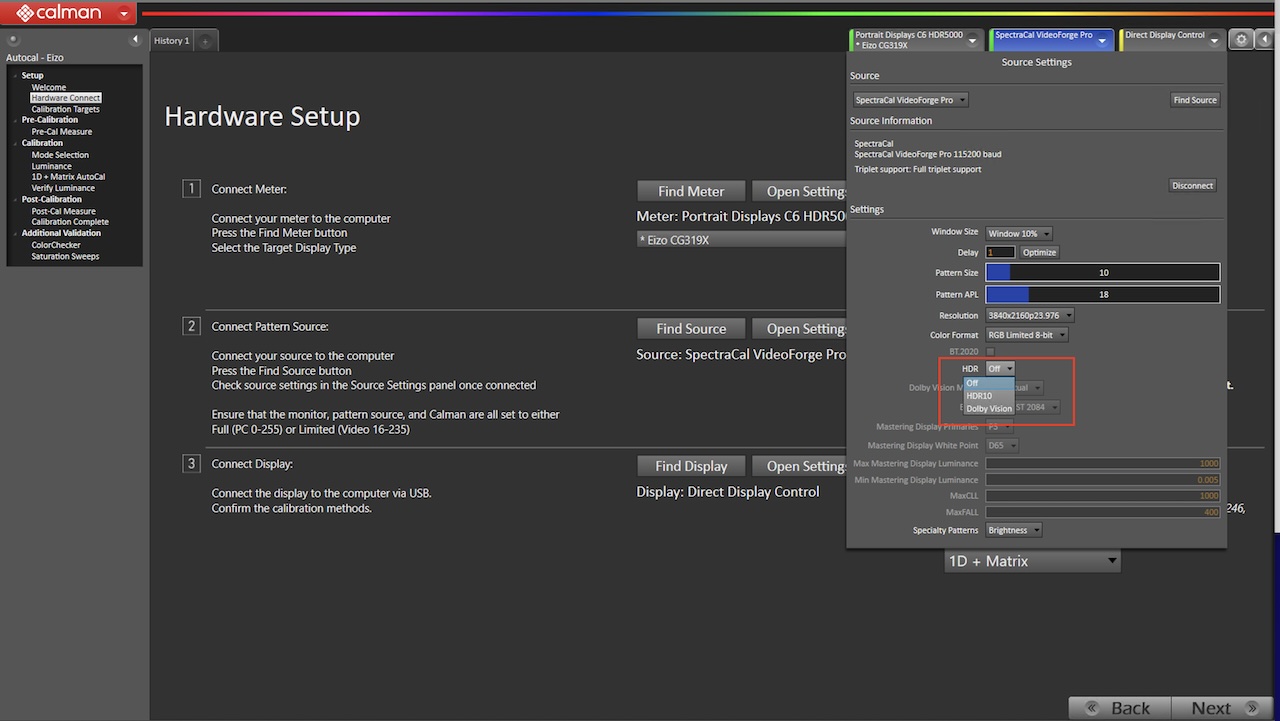Open settings in the Connect Display step
Viewport: 1280px width, 721px height.
click(x=800, y=466)
